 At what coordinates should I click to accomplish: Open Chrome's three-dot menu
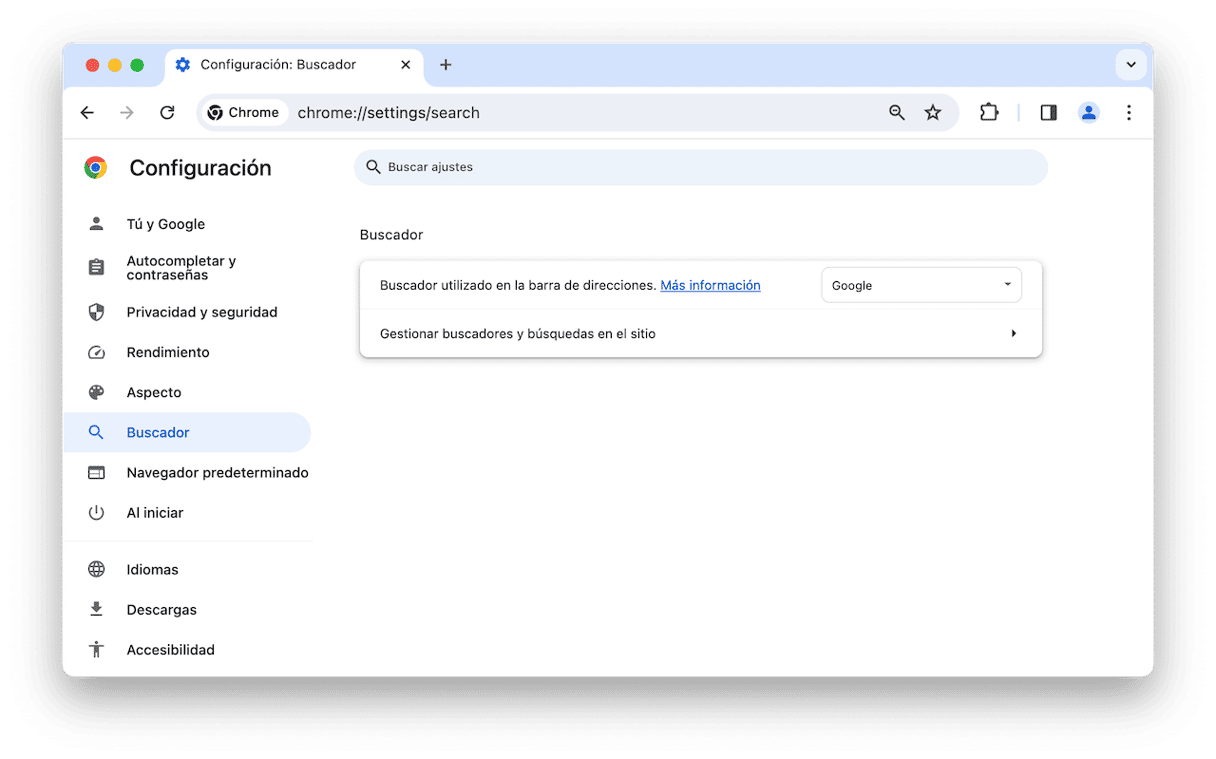point(1129,113)
